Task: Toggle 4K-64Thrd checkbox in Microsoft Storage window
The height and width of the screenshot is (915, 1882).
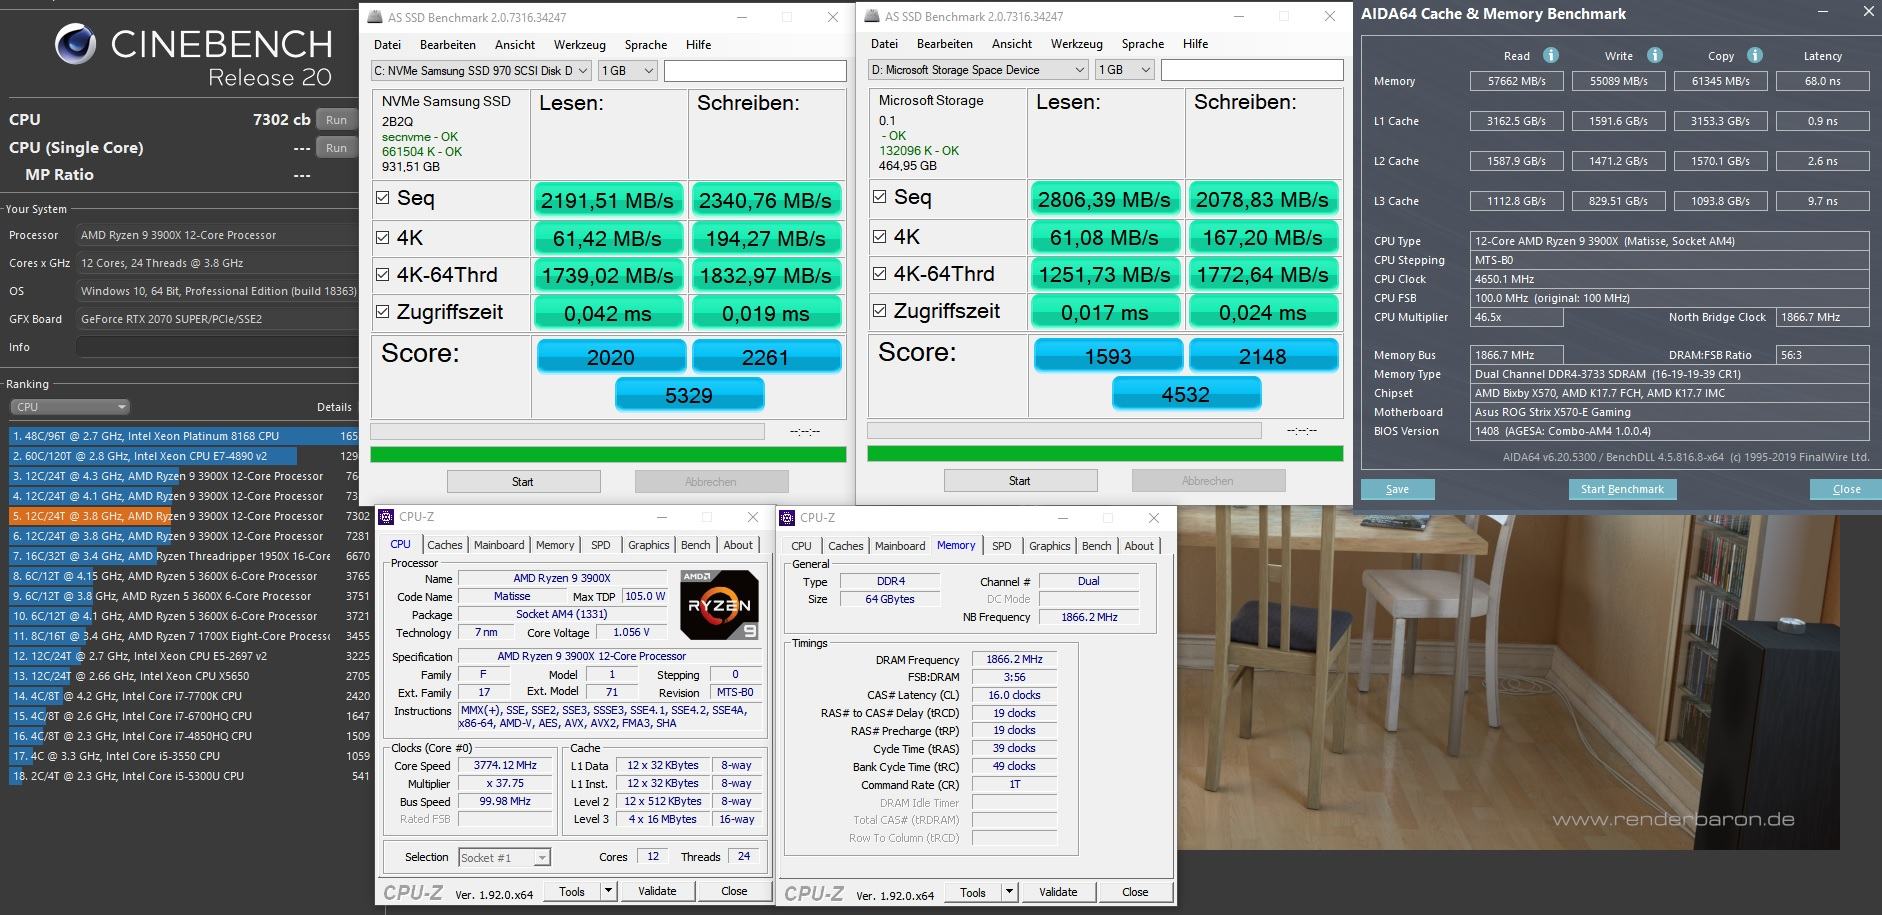Action: click(879, 273)
